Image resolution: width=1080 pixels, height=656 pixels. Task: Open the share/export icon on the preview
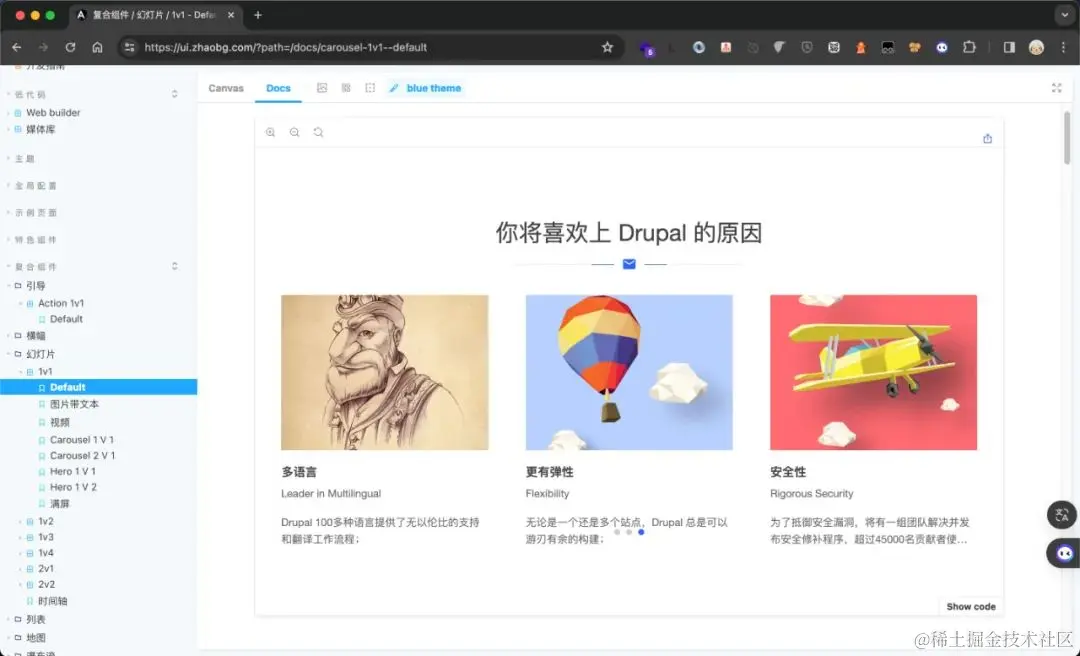coord(987,138)
